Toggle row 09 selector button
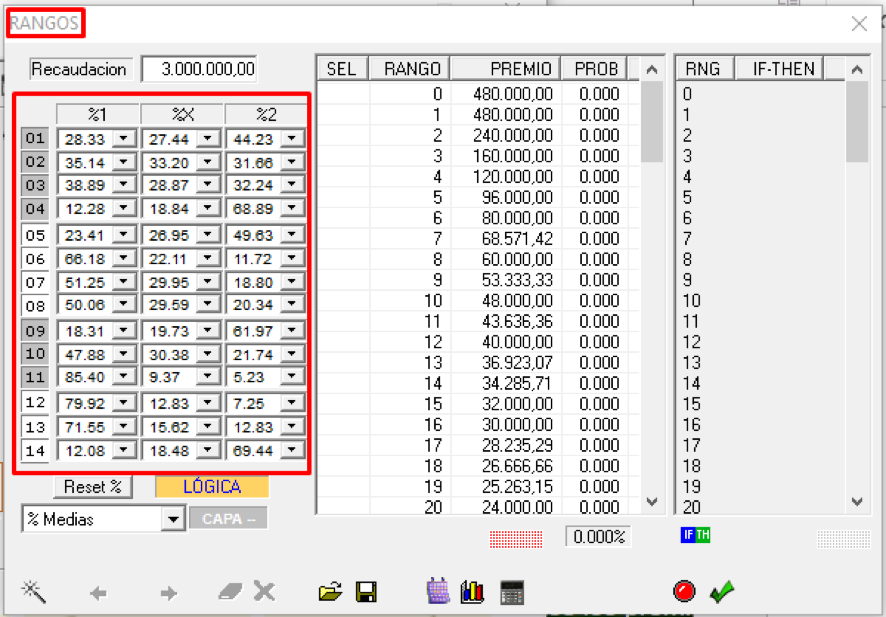Viewport: 886px width, 617px height. point(35,330)
